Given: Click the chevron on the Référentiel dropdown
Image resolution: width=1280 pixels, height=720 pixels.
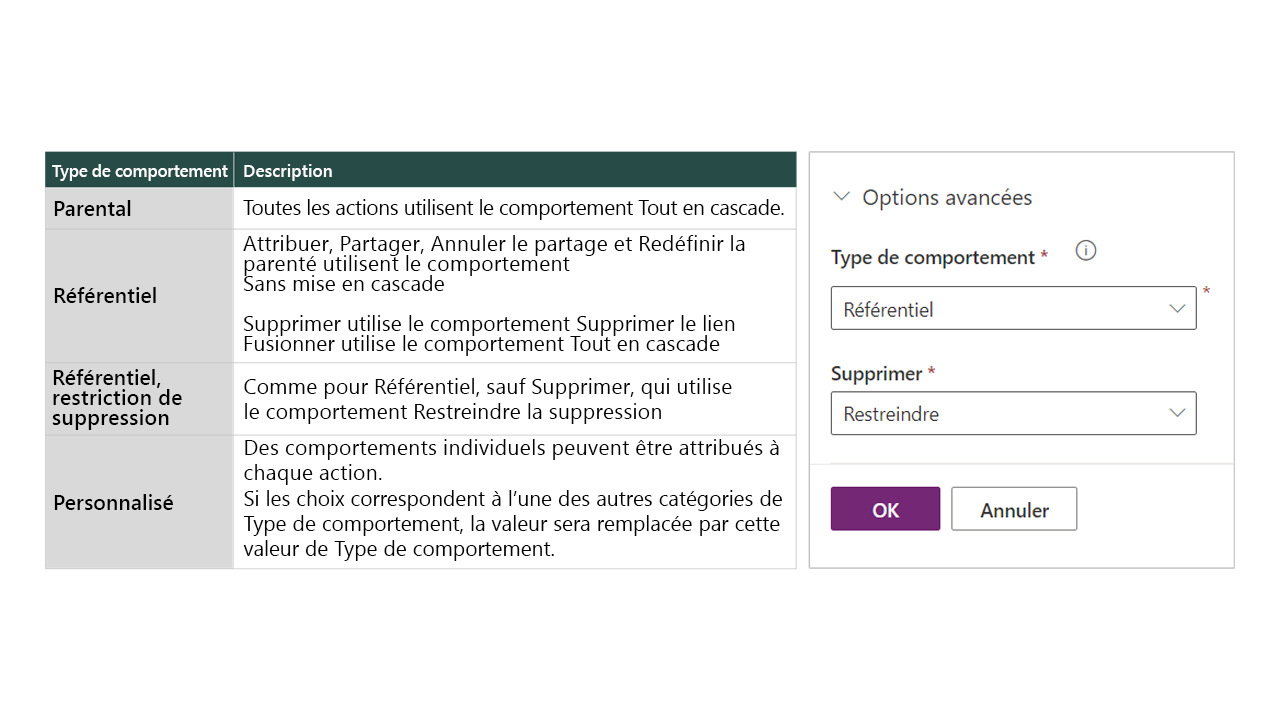Looking at the screenshot, I should click(1178, 308).
